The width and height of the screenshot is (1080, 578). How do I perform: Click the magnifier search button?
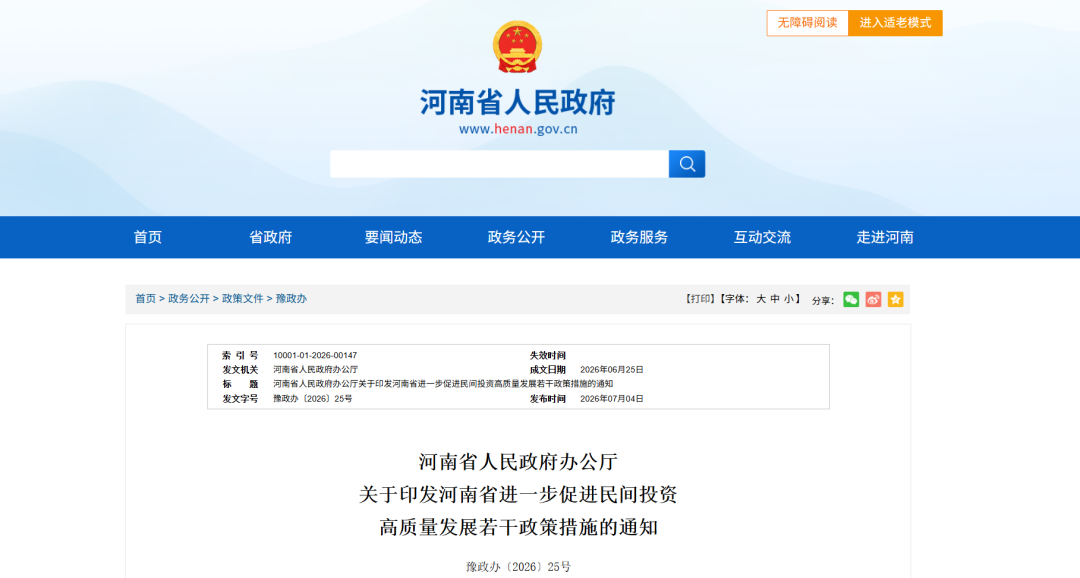coord(687,164)
